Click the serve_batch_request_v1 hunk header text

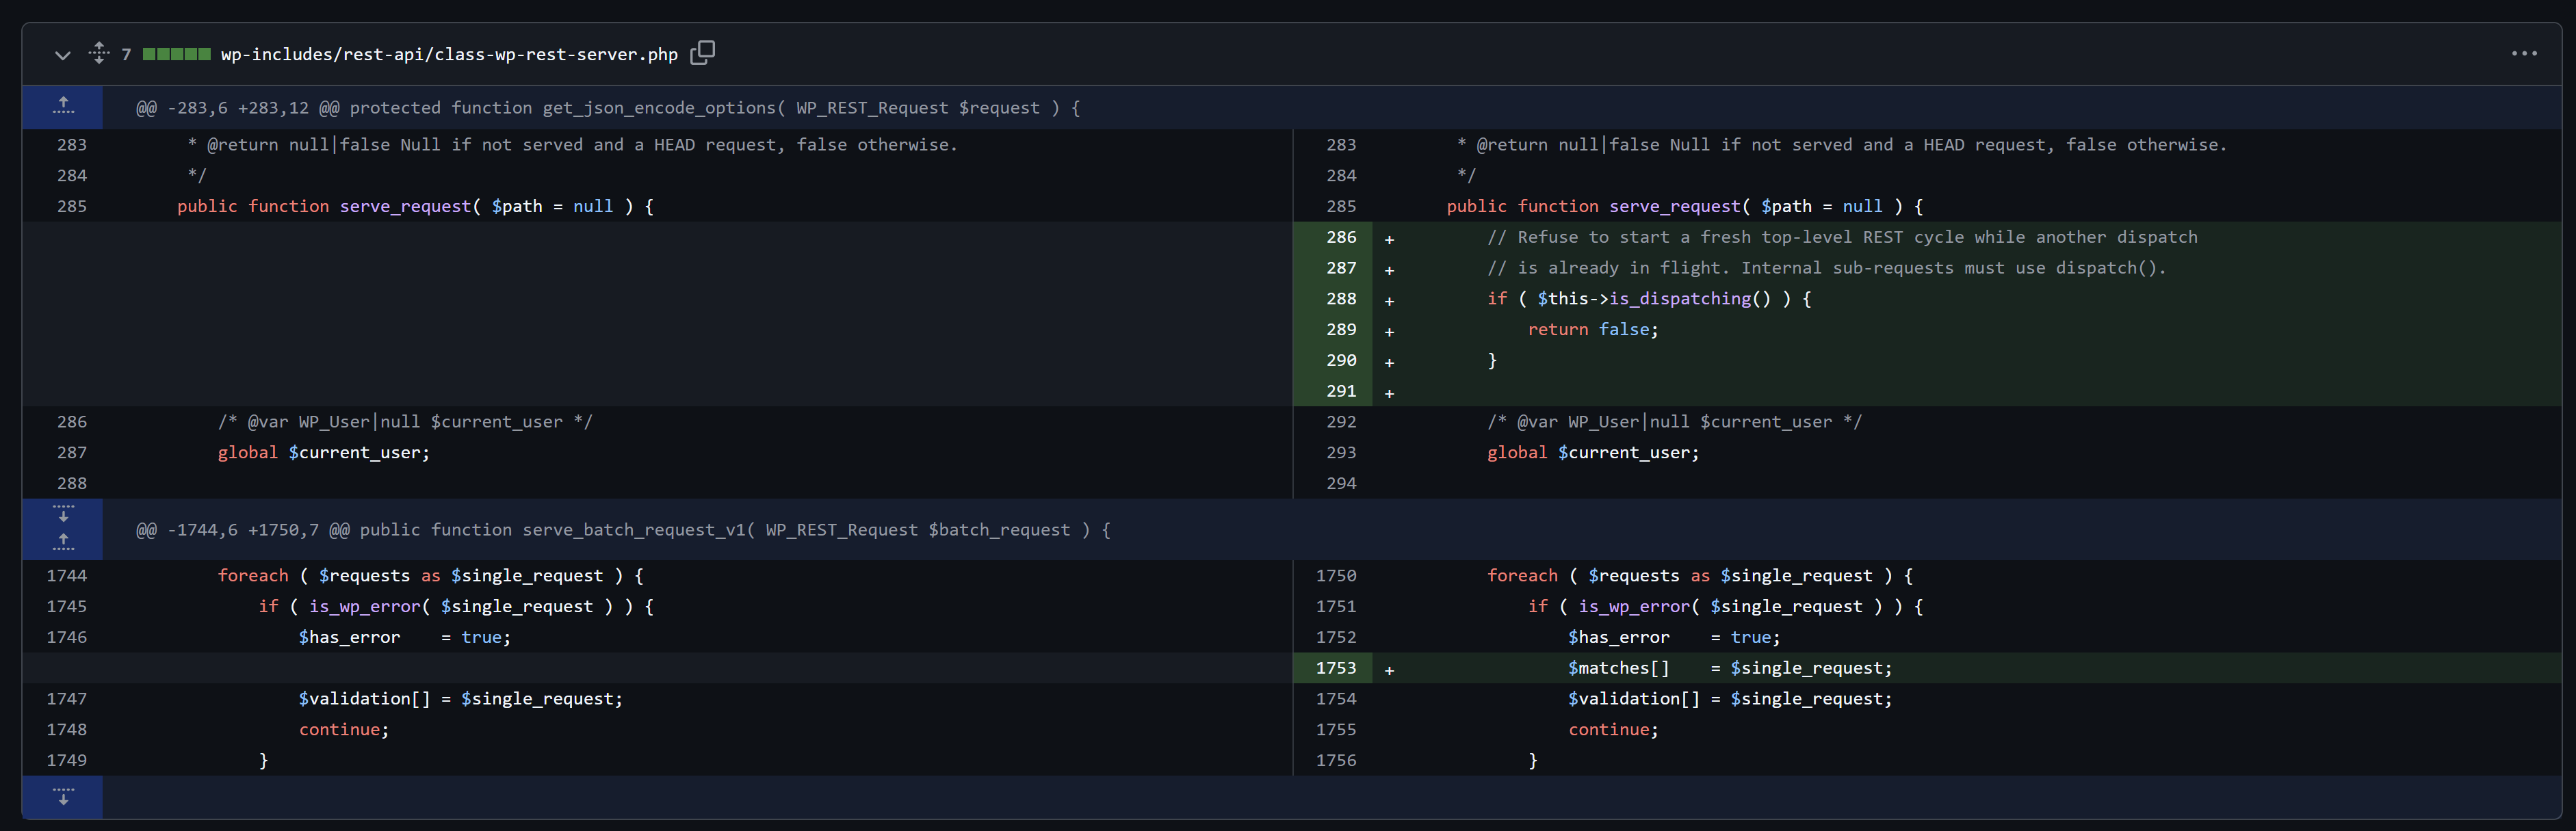623,530
